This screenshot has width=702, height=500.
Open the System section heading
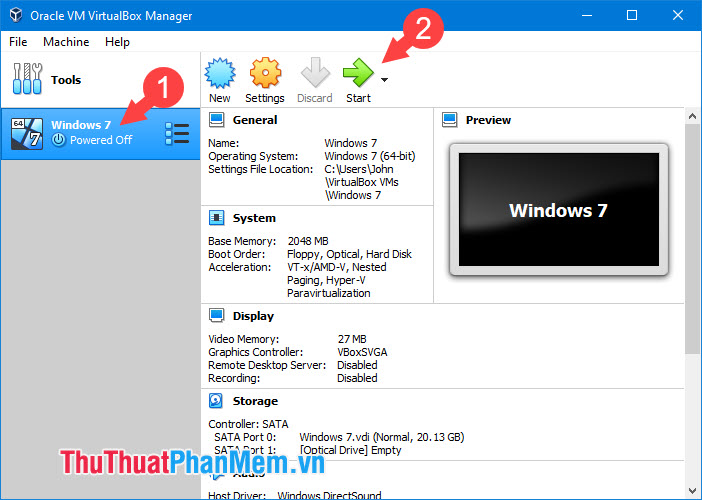click(254, 218)
